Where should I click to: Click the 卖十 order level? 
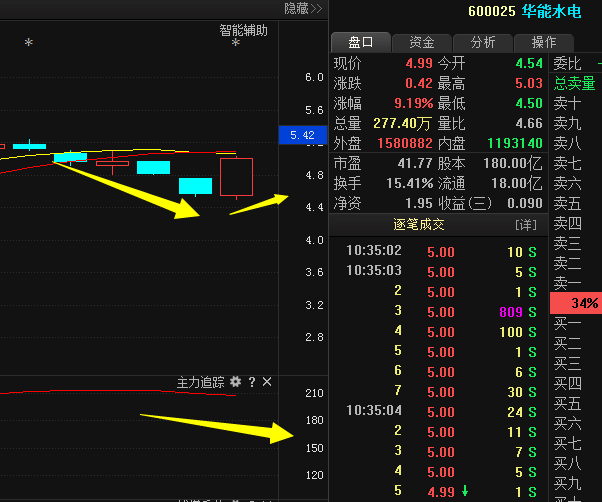pyautogui.click(x=567, y=103)
